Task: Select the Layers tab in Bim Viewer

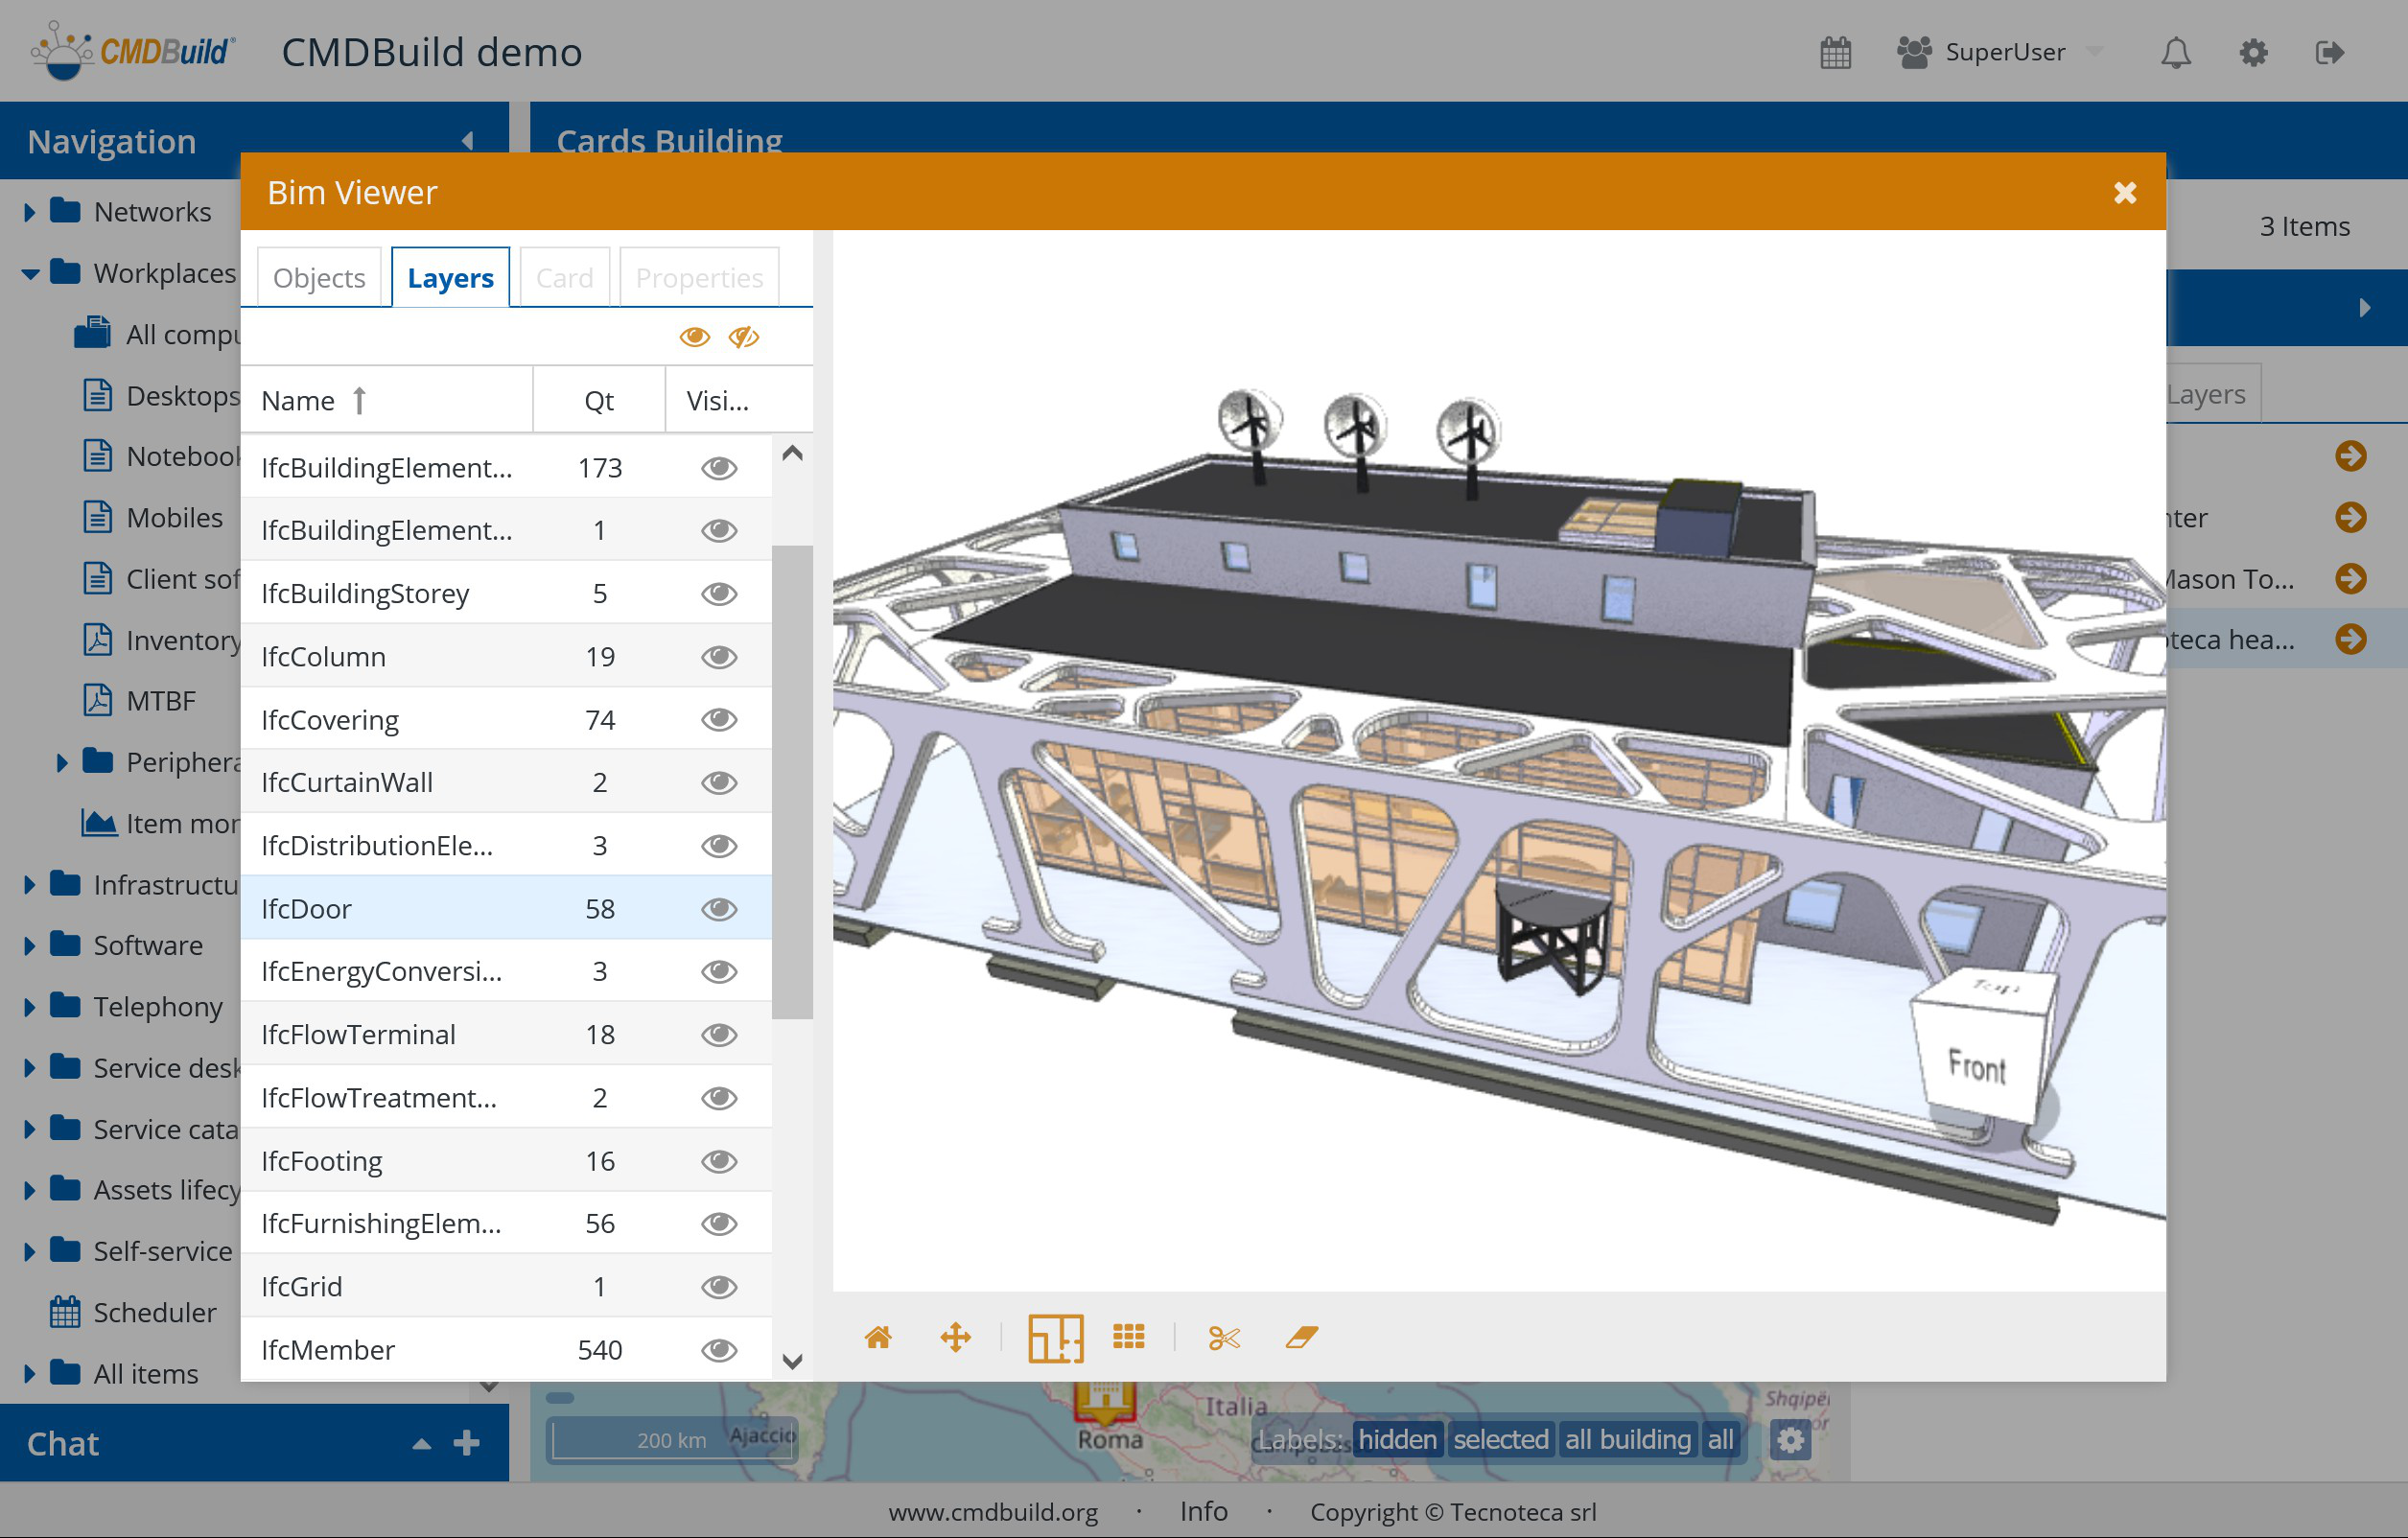Action: [450, 278]
